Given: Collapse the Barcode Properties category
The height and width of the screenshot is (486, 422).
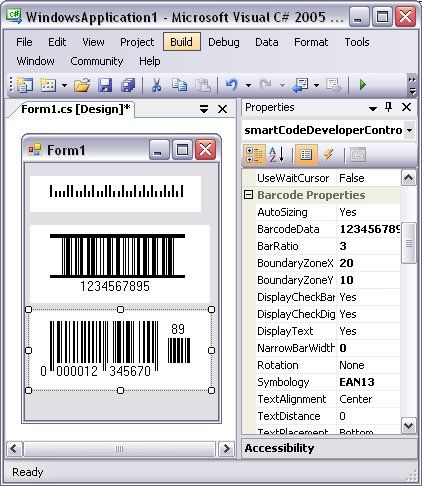Looking at the screenshot, I should pyautogui.click(x=248, y=195).
